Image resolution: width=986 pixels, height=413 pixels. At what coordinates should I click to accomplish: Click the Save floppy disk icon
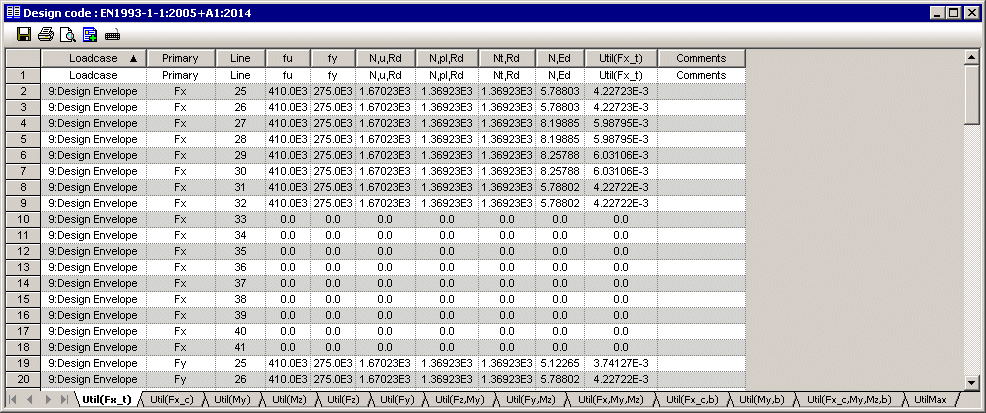(x=23, y=35)
